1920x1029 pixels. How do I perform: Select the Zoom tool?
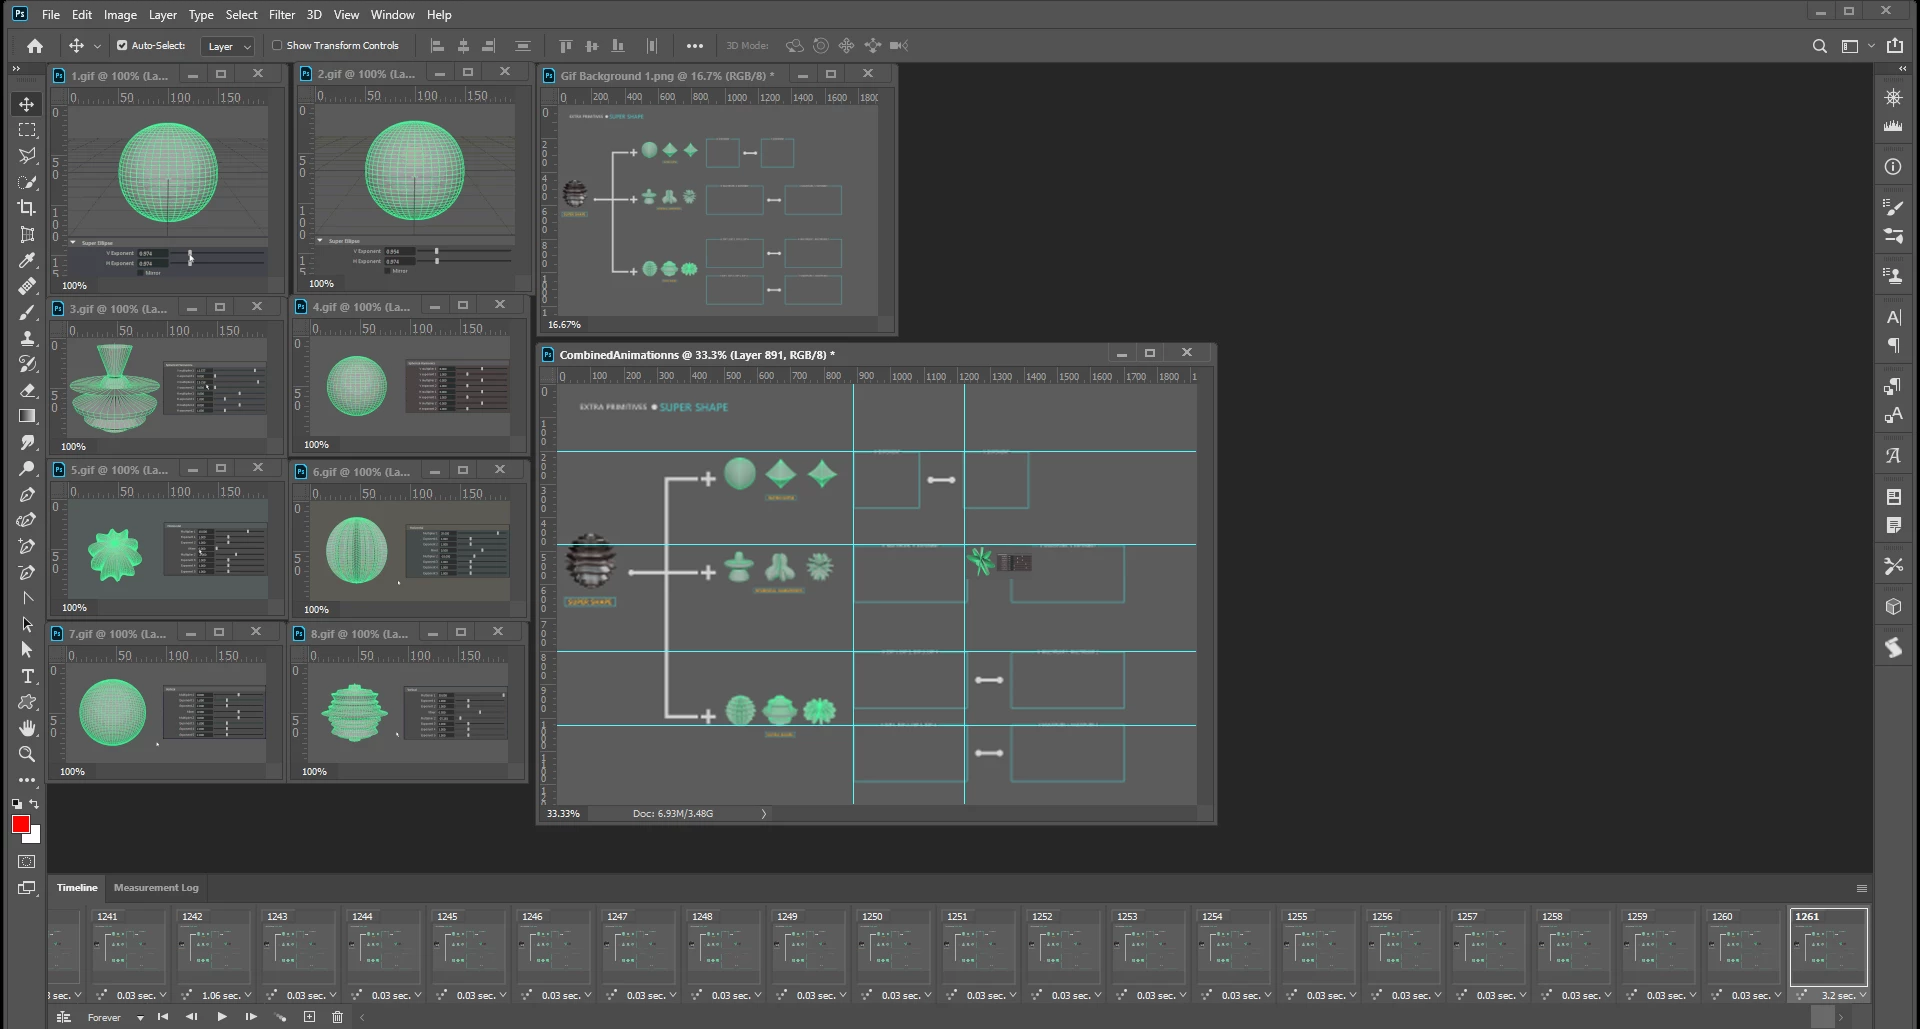[x=27, y=754]
